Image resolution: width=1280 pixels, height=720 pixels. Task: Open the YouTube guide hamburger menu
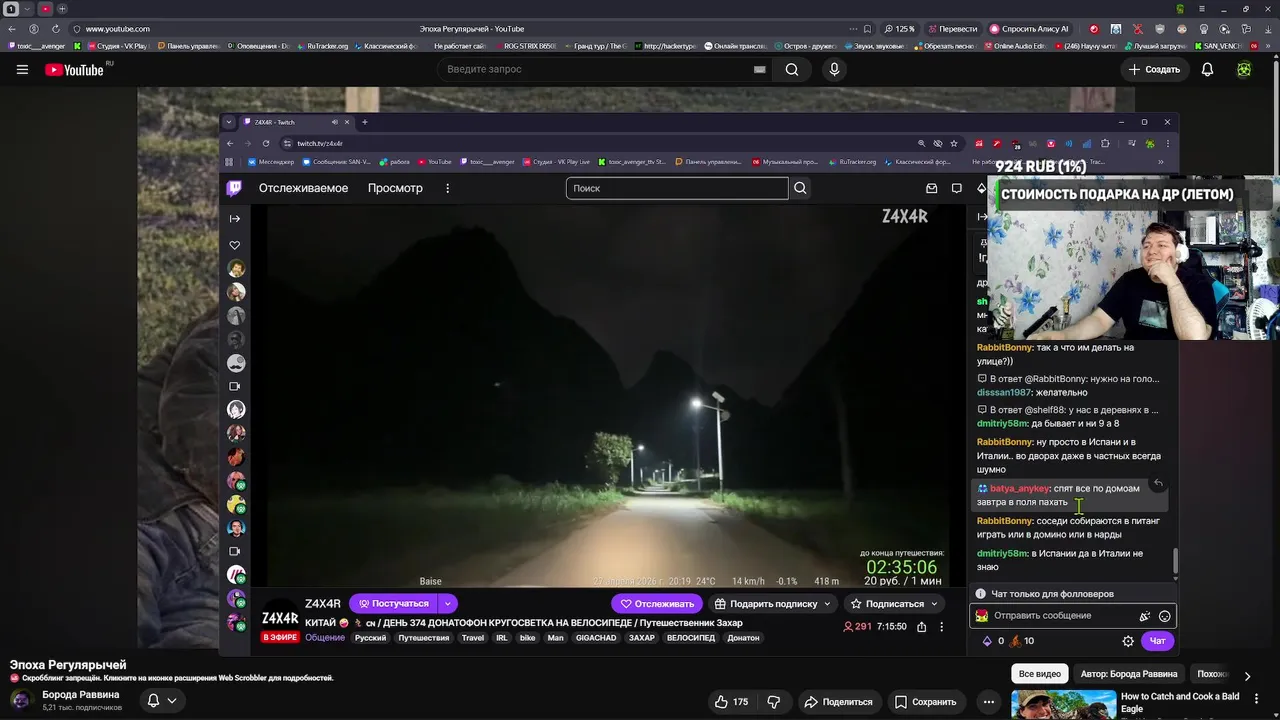click(x=22, y=69)
